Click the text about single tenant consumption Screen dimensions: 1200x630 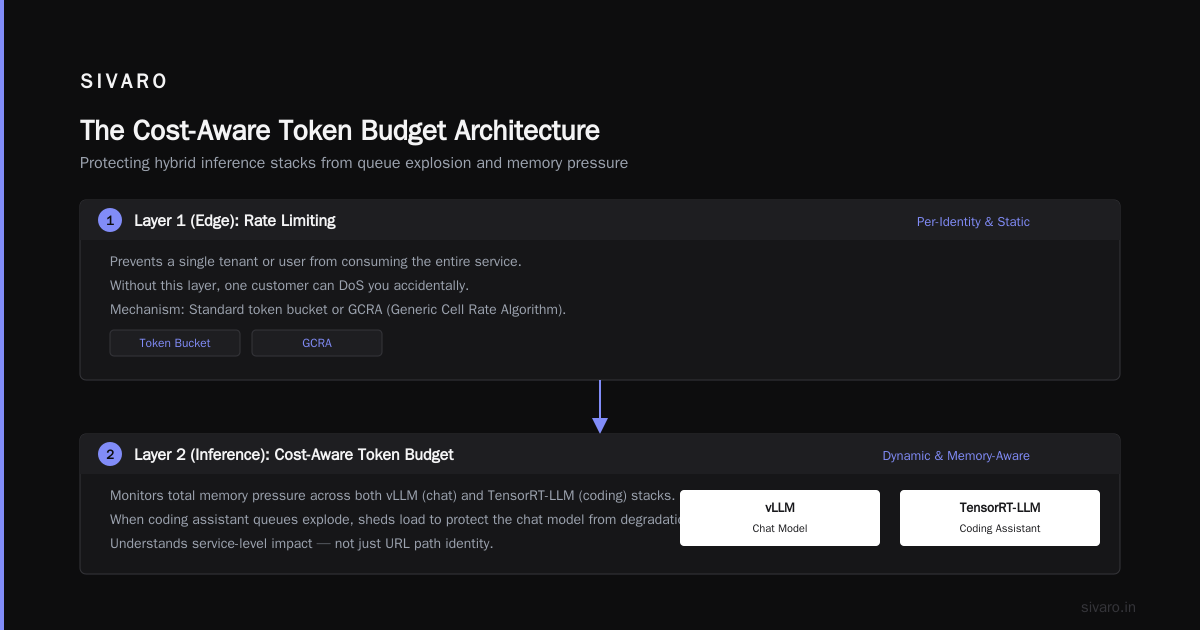tap(316, 261)
